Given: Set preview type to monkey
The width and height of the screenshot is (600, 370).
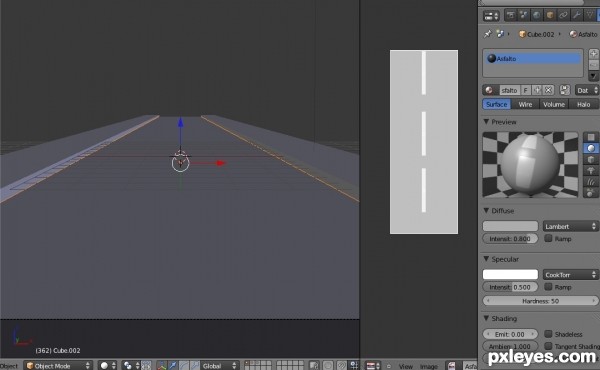Looking at the screenshot, I should click(x=591, y=170).
